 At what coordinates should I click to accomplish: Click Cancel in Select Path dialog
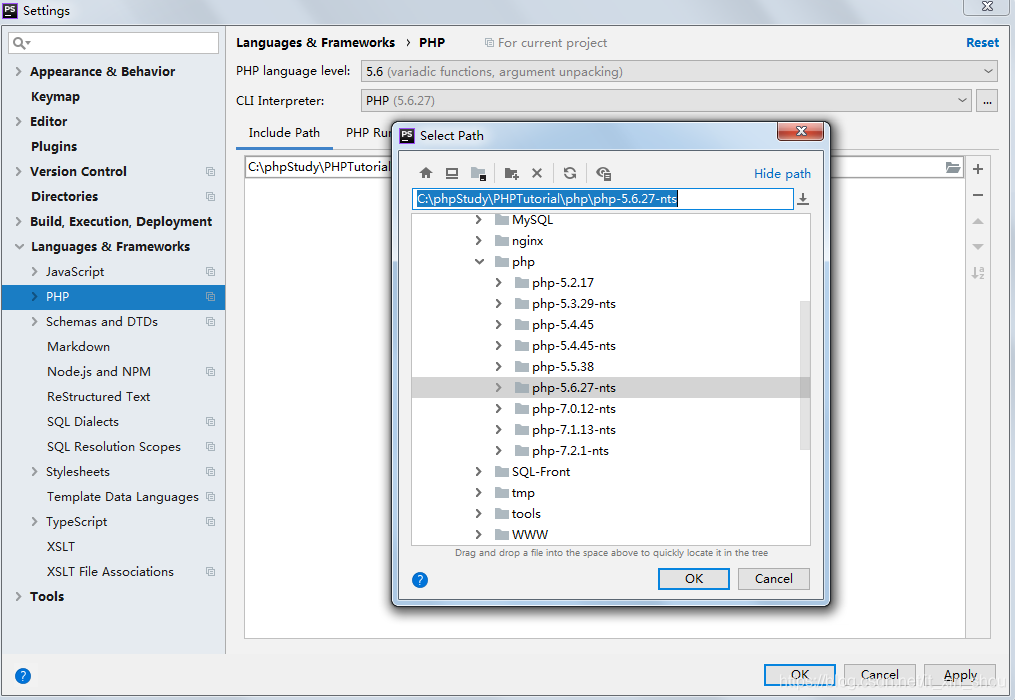point(774,579)
